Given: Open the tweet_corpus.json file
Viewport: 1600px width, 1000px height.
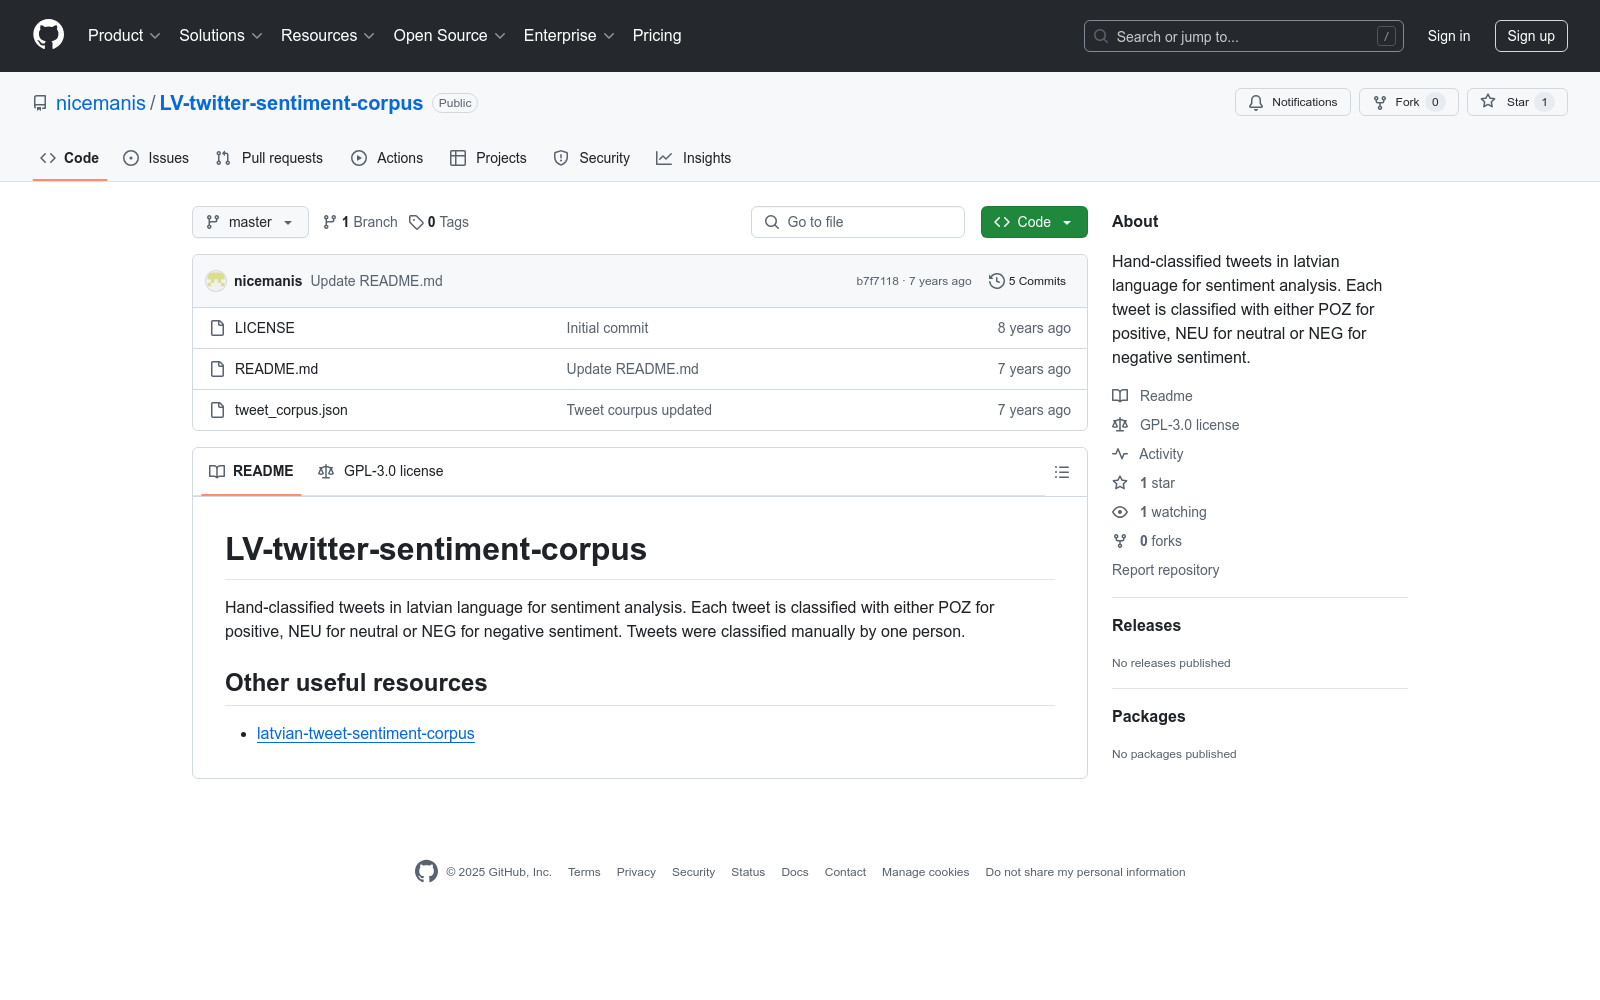Looking at the screenshot, I should click(291, 410).
